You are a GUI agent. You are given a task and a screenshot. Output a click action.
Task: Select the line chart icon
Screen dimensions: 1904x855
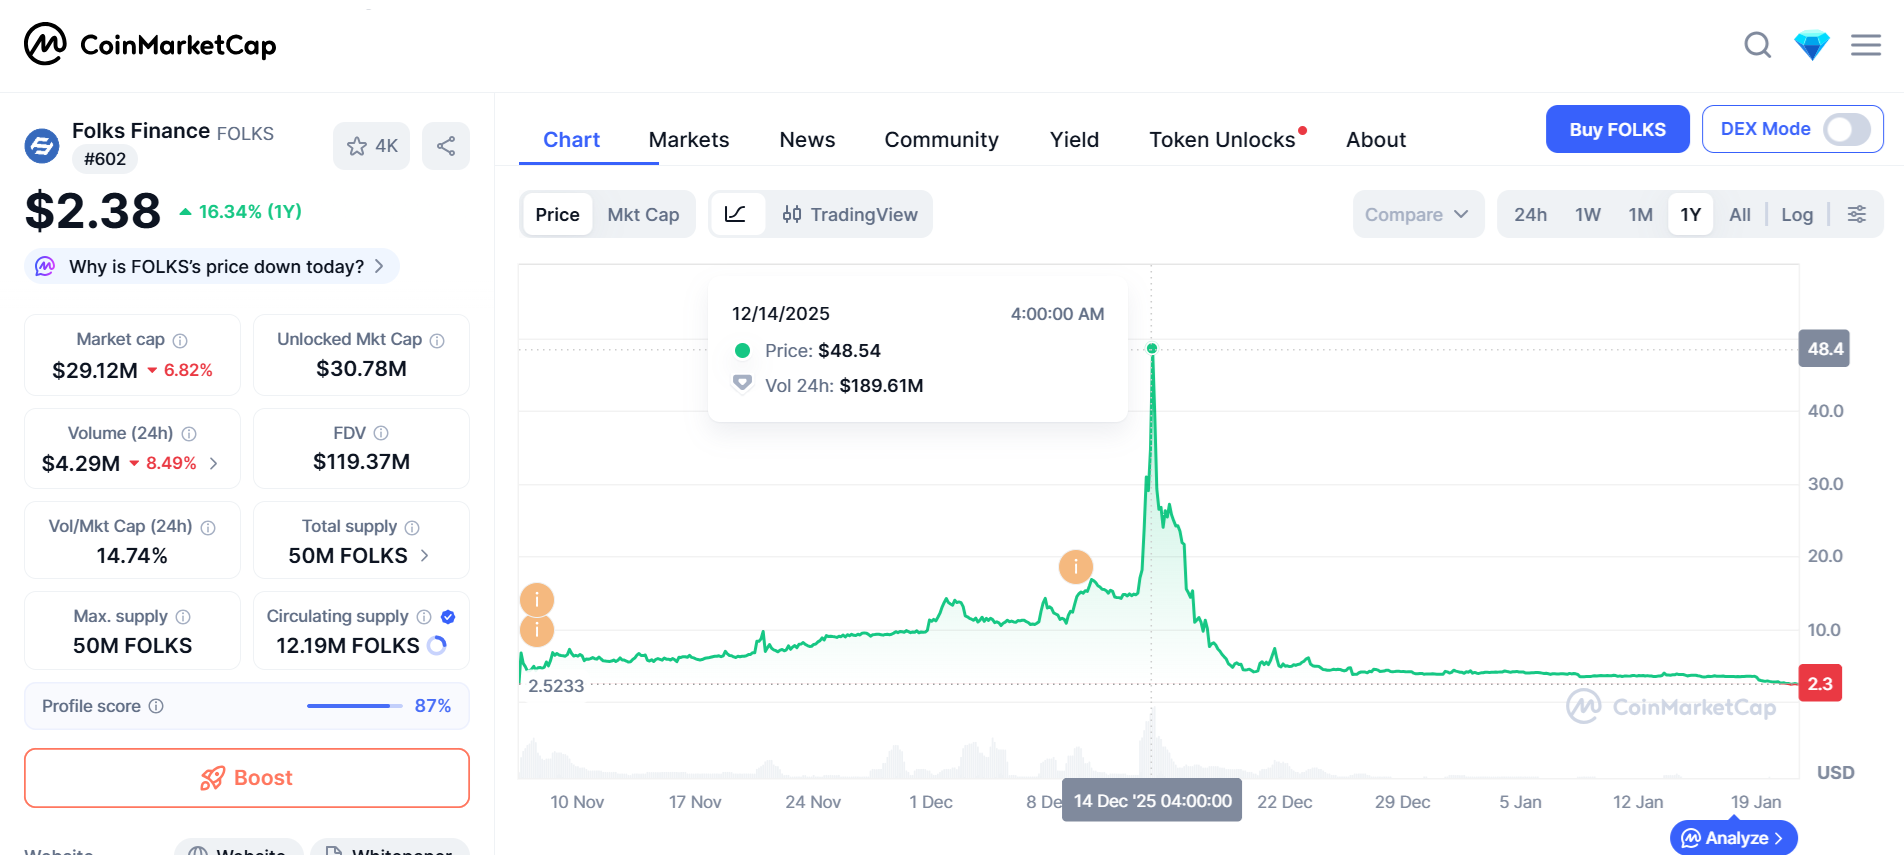[x=736, y=214]
